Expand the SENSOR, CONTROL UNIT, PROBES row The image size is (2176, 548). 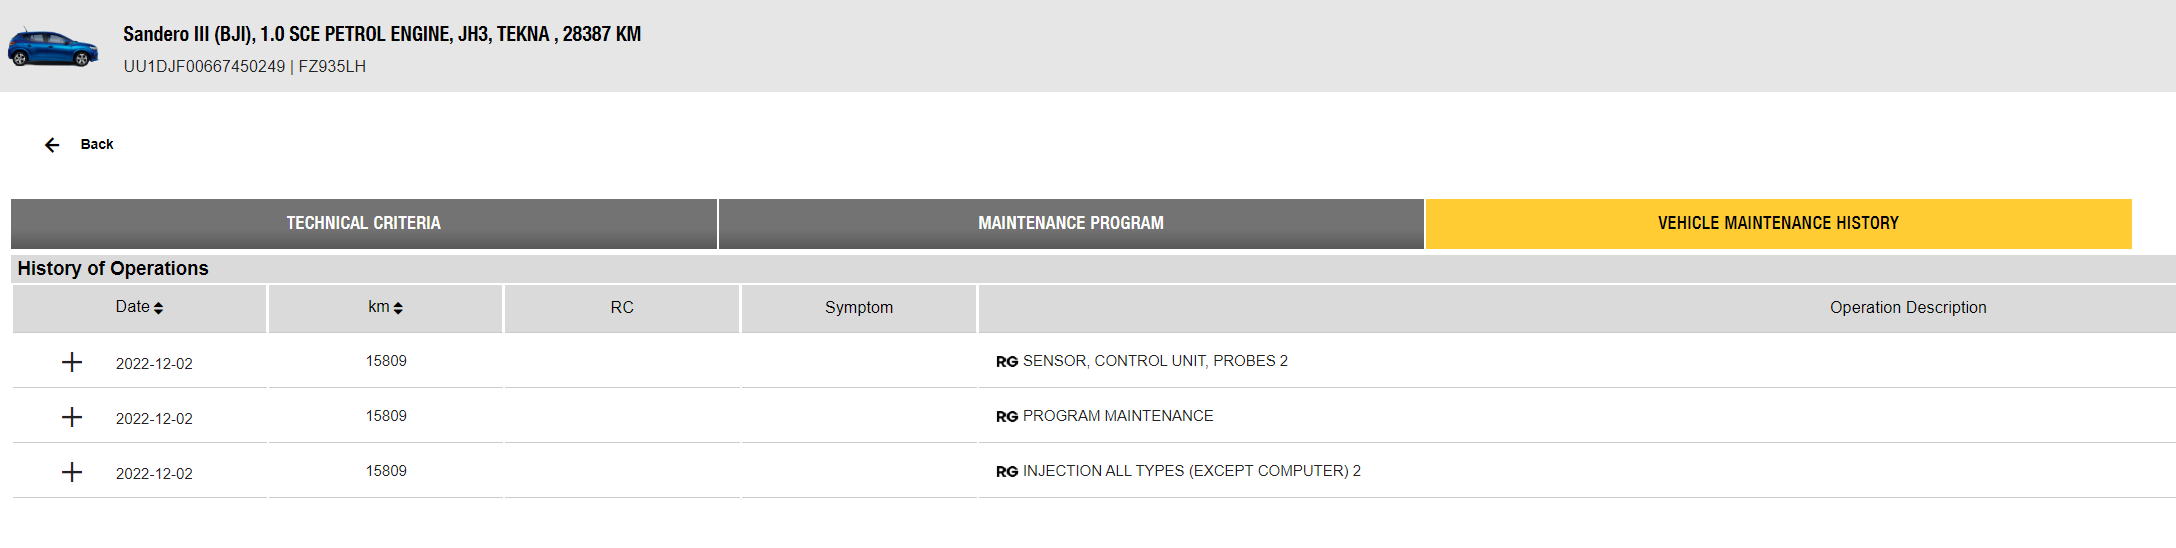click(x=72, y=362)
